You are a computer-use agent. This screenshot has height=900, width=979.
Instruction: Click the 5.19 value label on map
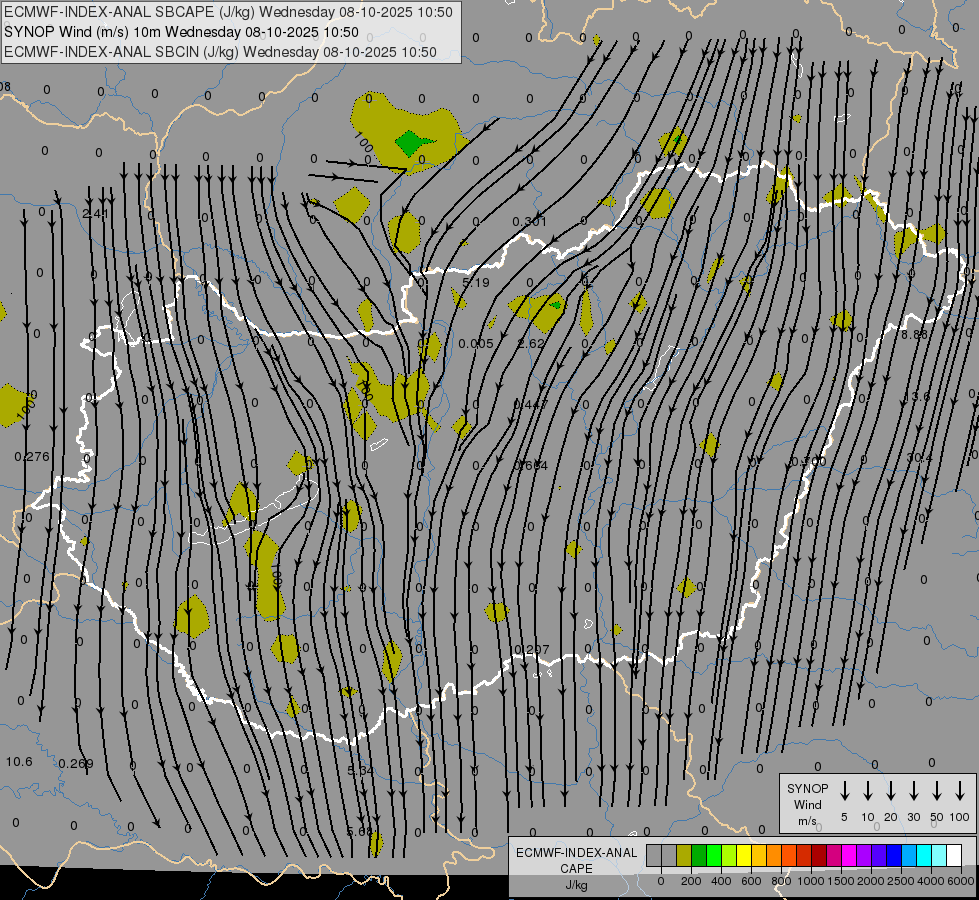coord(476,283)
